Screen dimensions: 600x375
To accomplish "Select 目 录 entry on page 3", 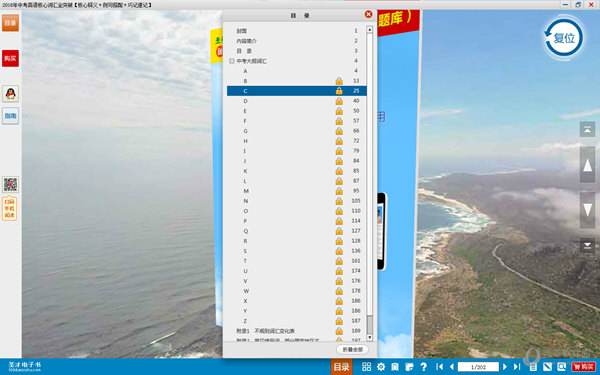I will pos(244,51).
